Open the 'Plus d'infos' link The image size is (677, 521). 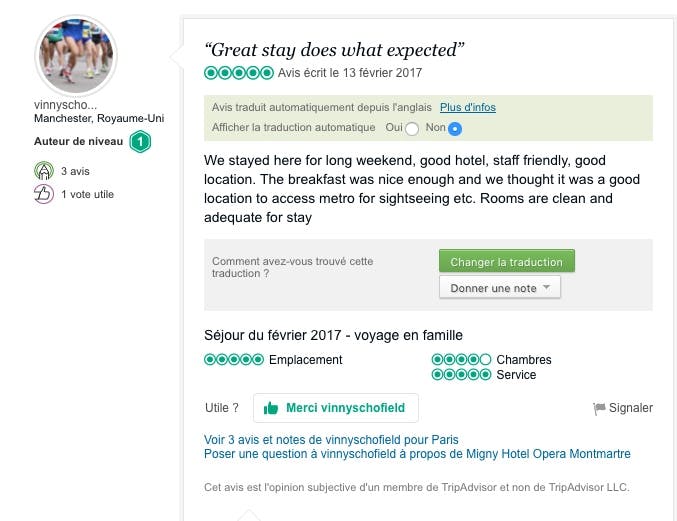tap(468, 107)
